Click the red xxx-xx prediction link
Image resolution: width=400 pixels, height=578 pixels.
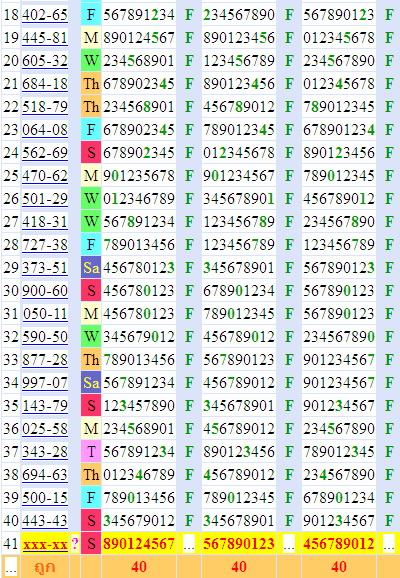[45, 544]
